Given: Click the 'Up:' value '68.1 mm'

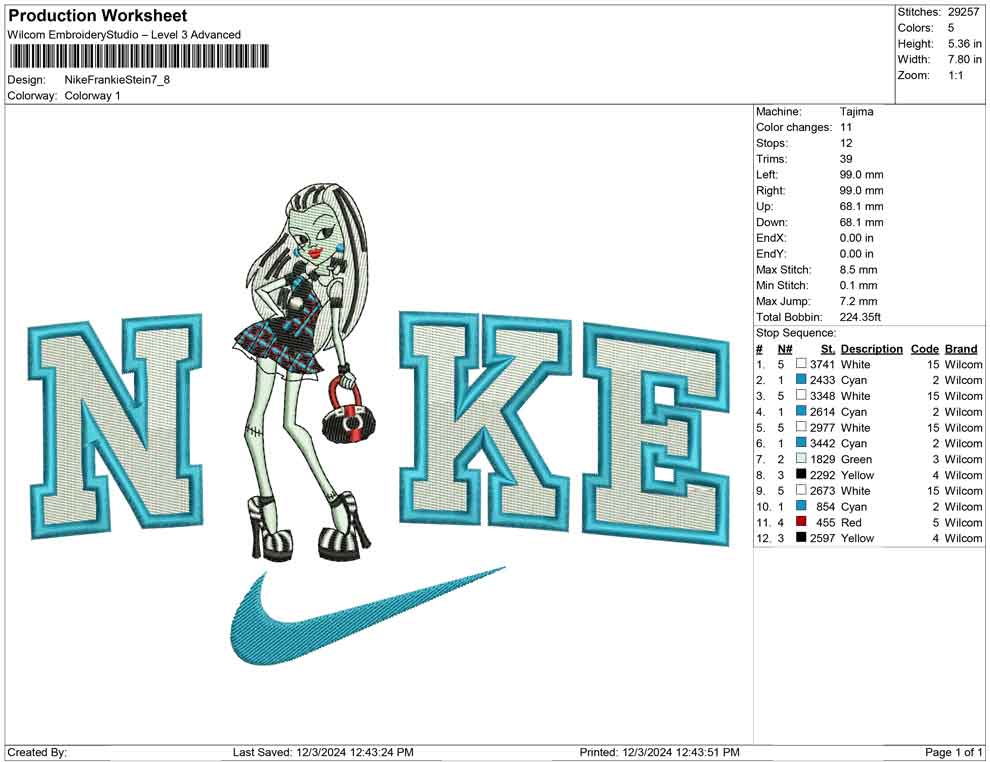Looking at the screenshot, I should point(861,206).
